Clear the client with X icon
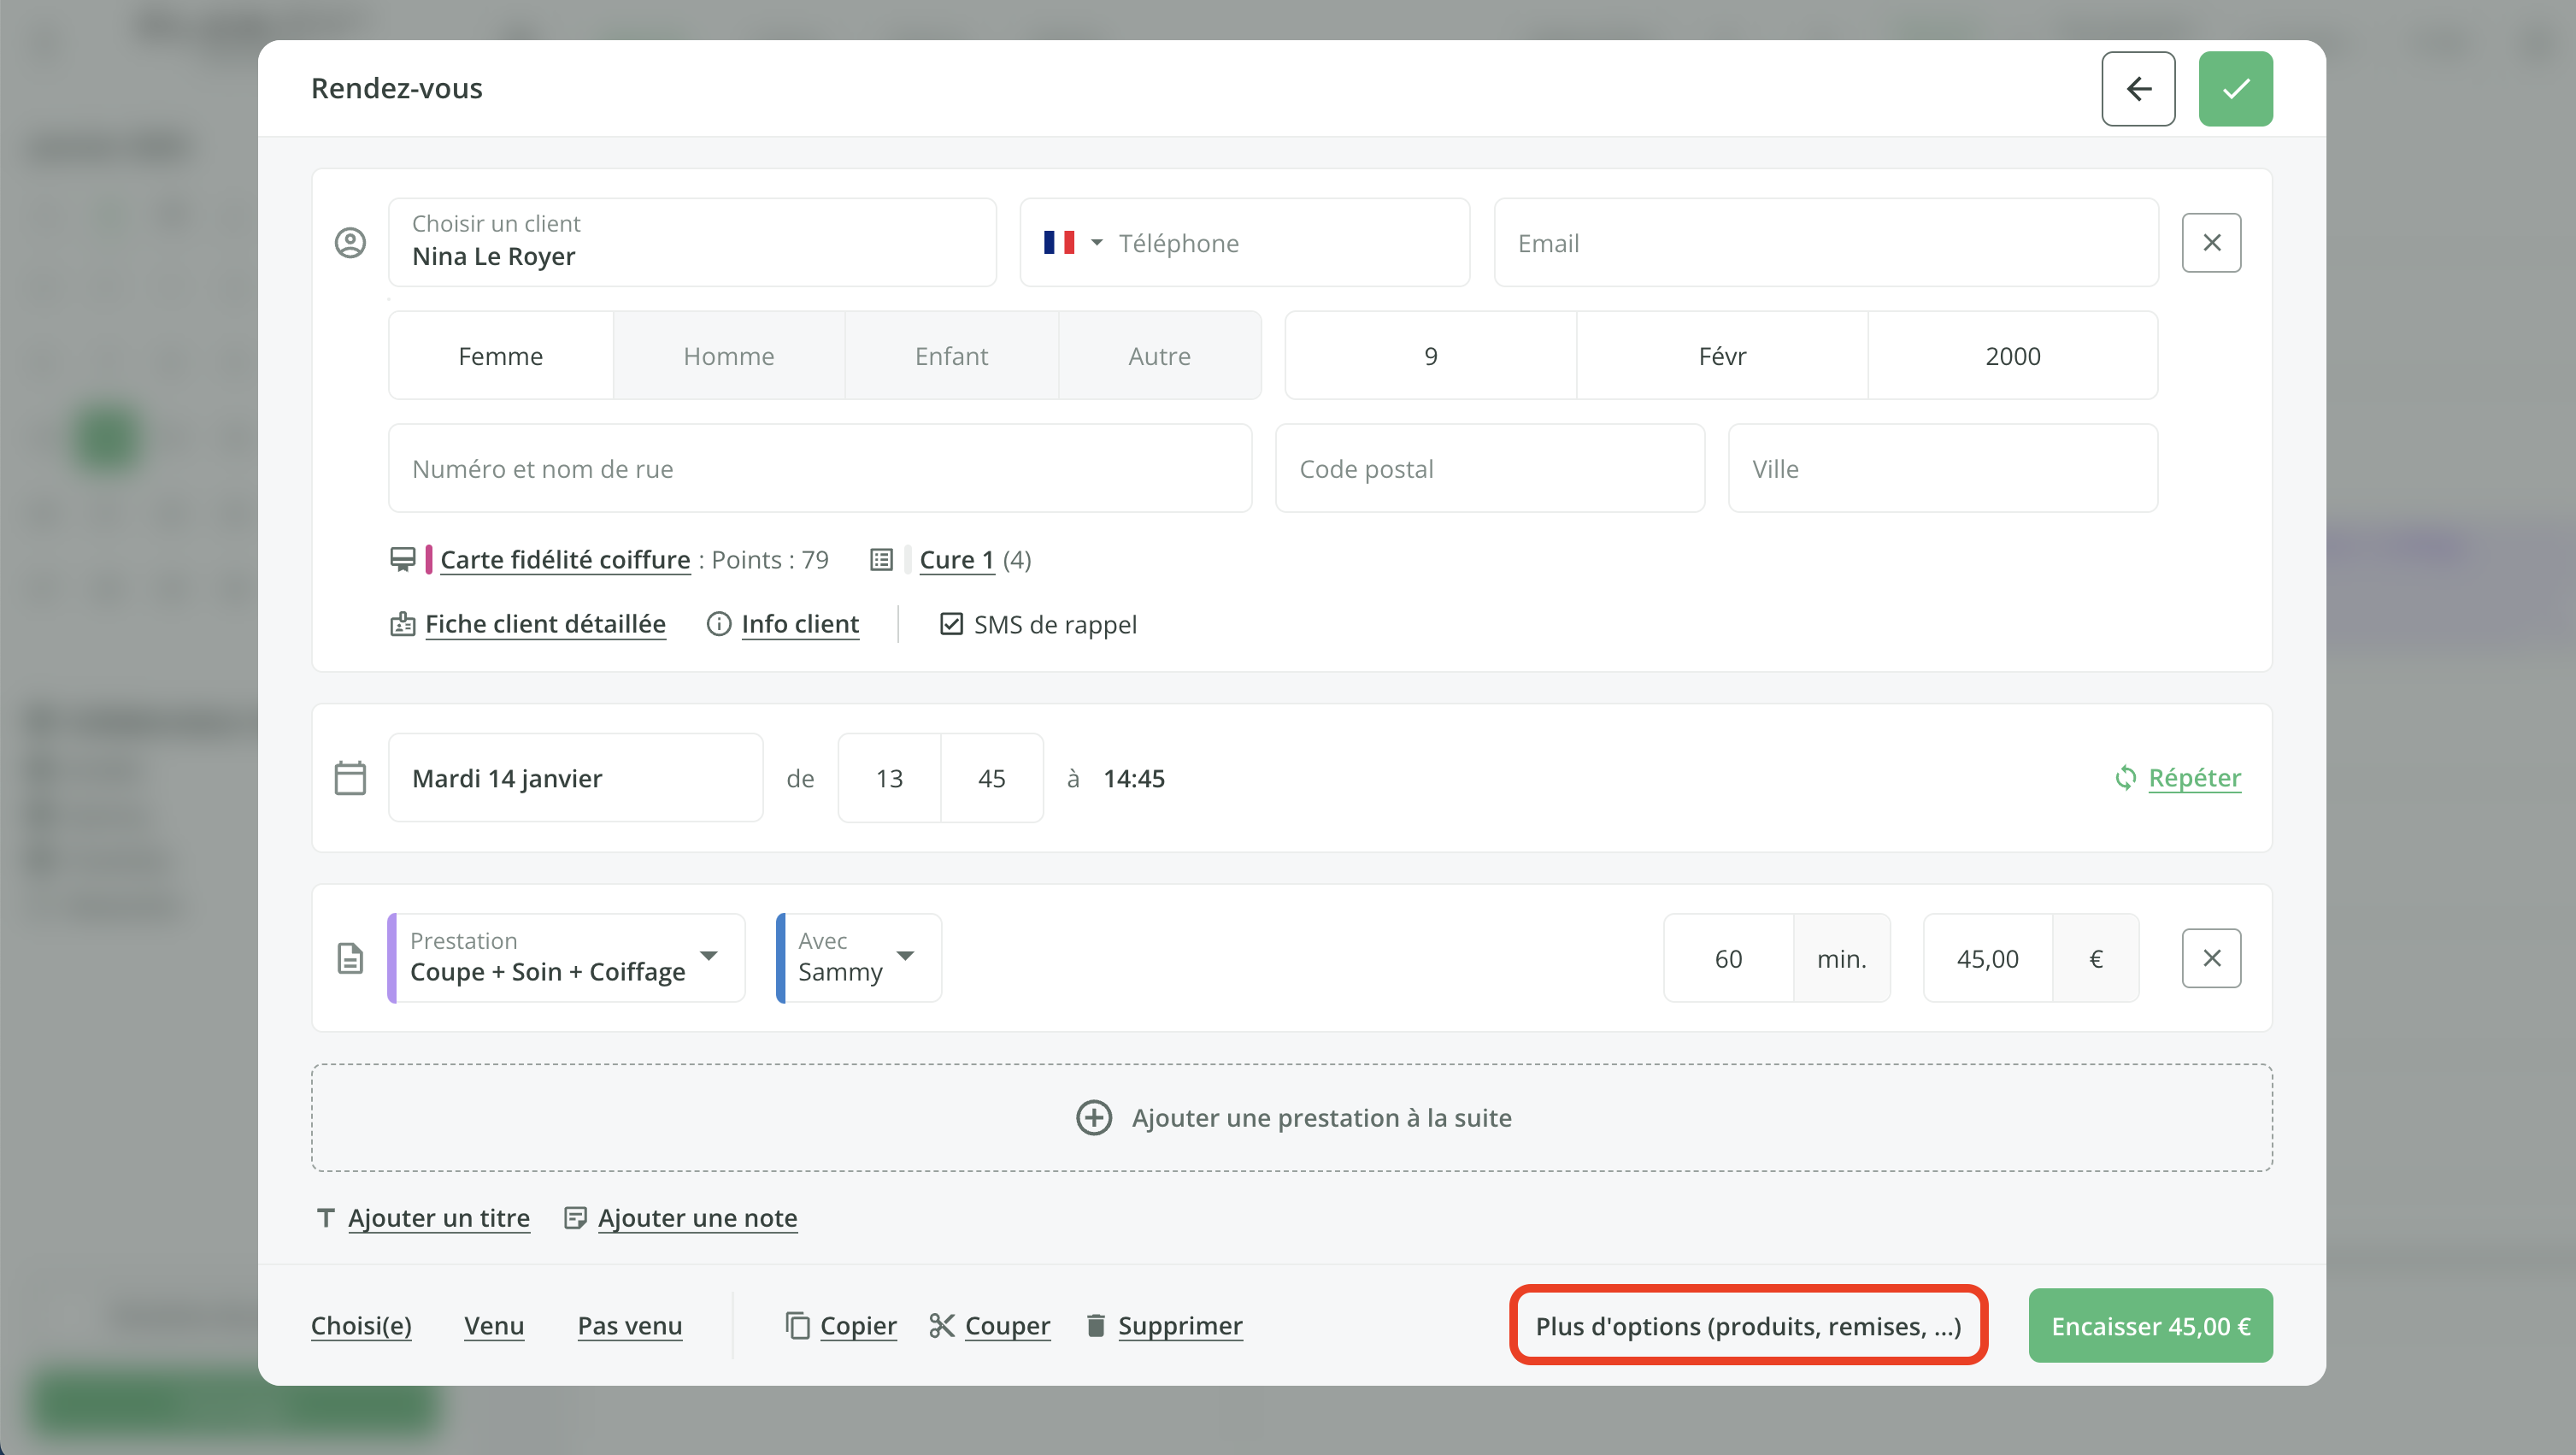 tap(2211, 243)
